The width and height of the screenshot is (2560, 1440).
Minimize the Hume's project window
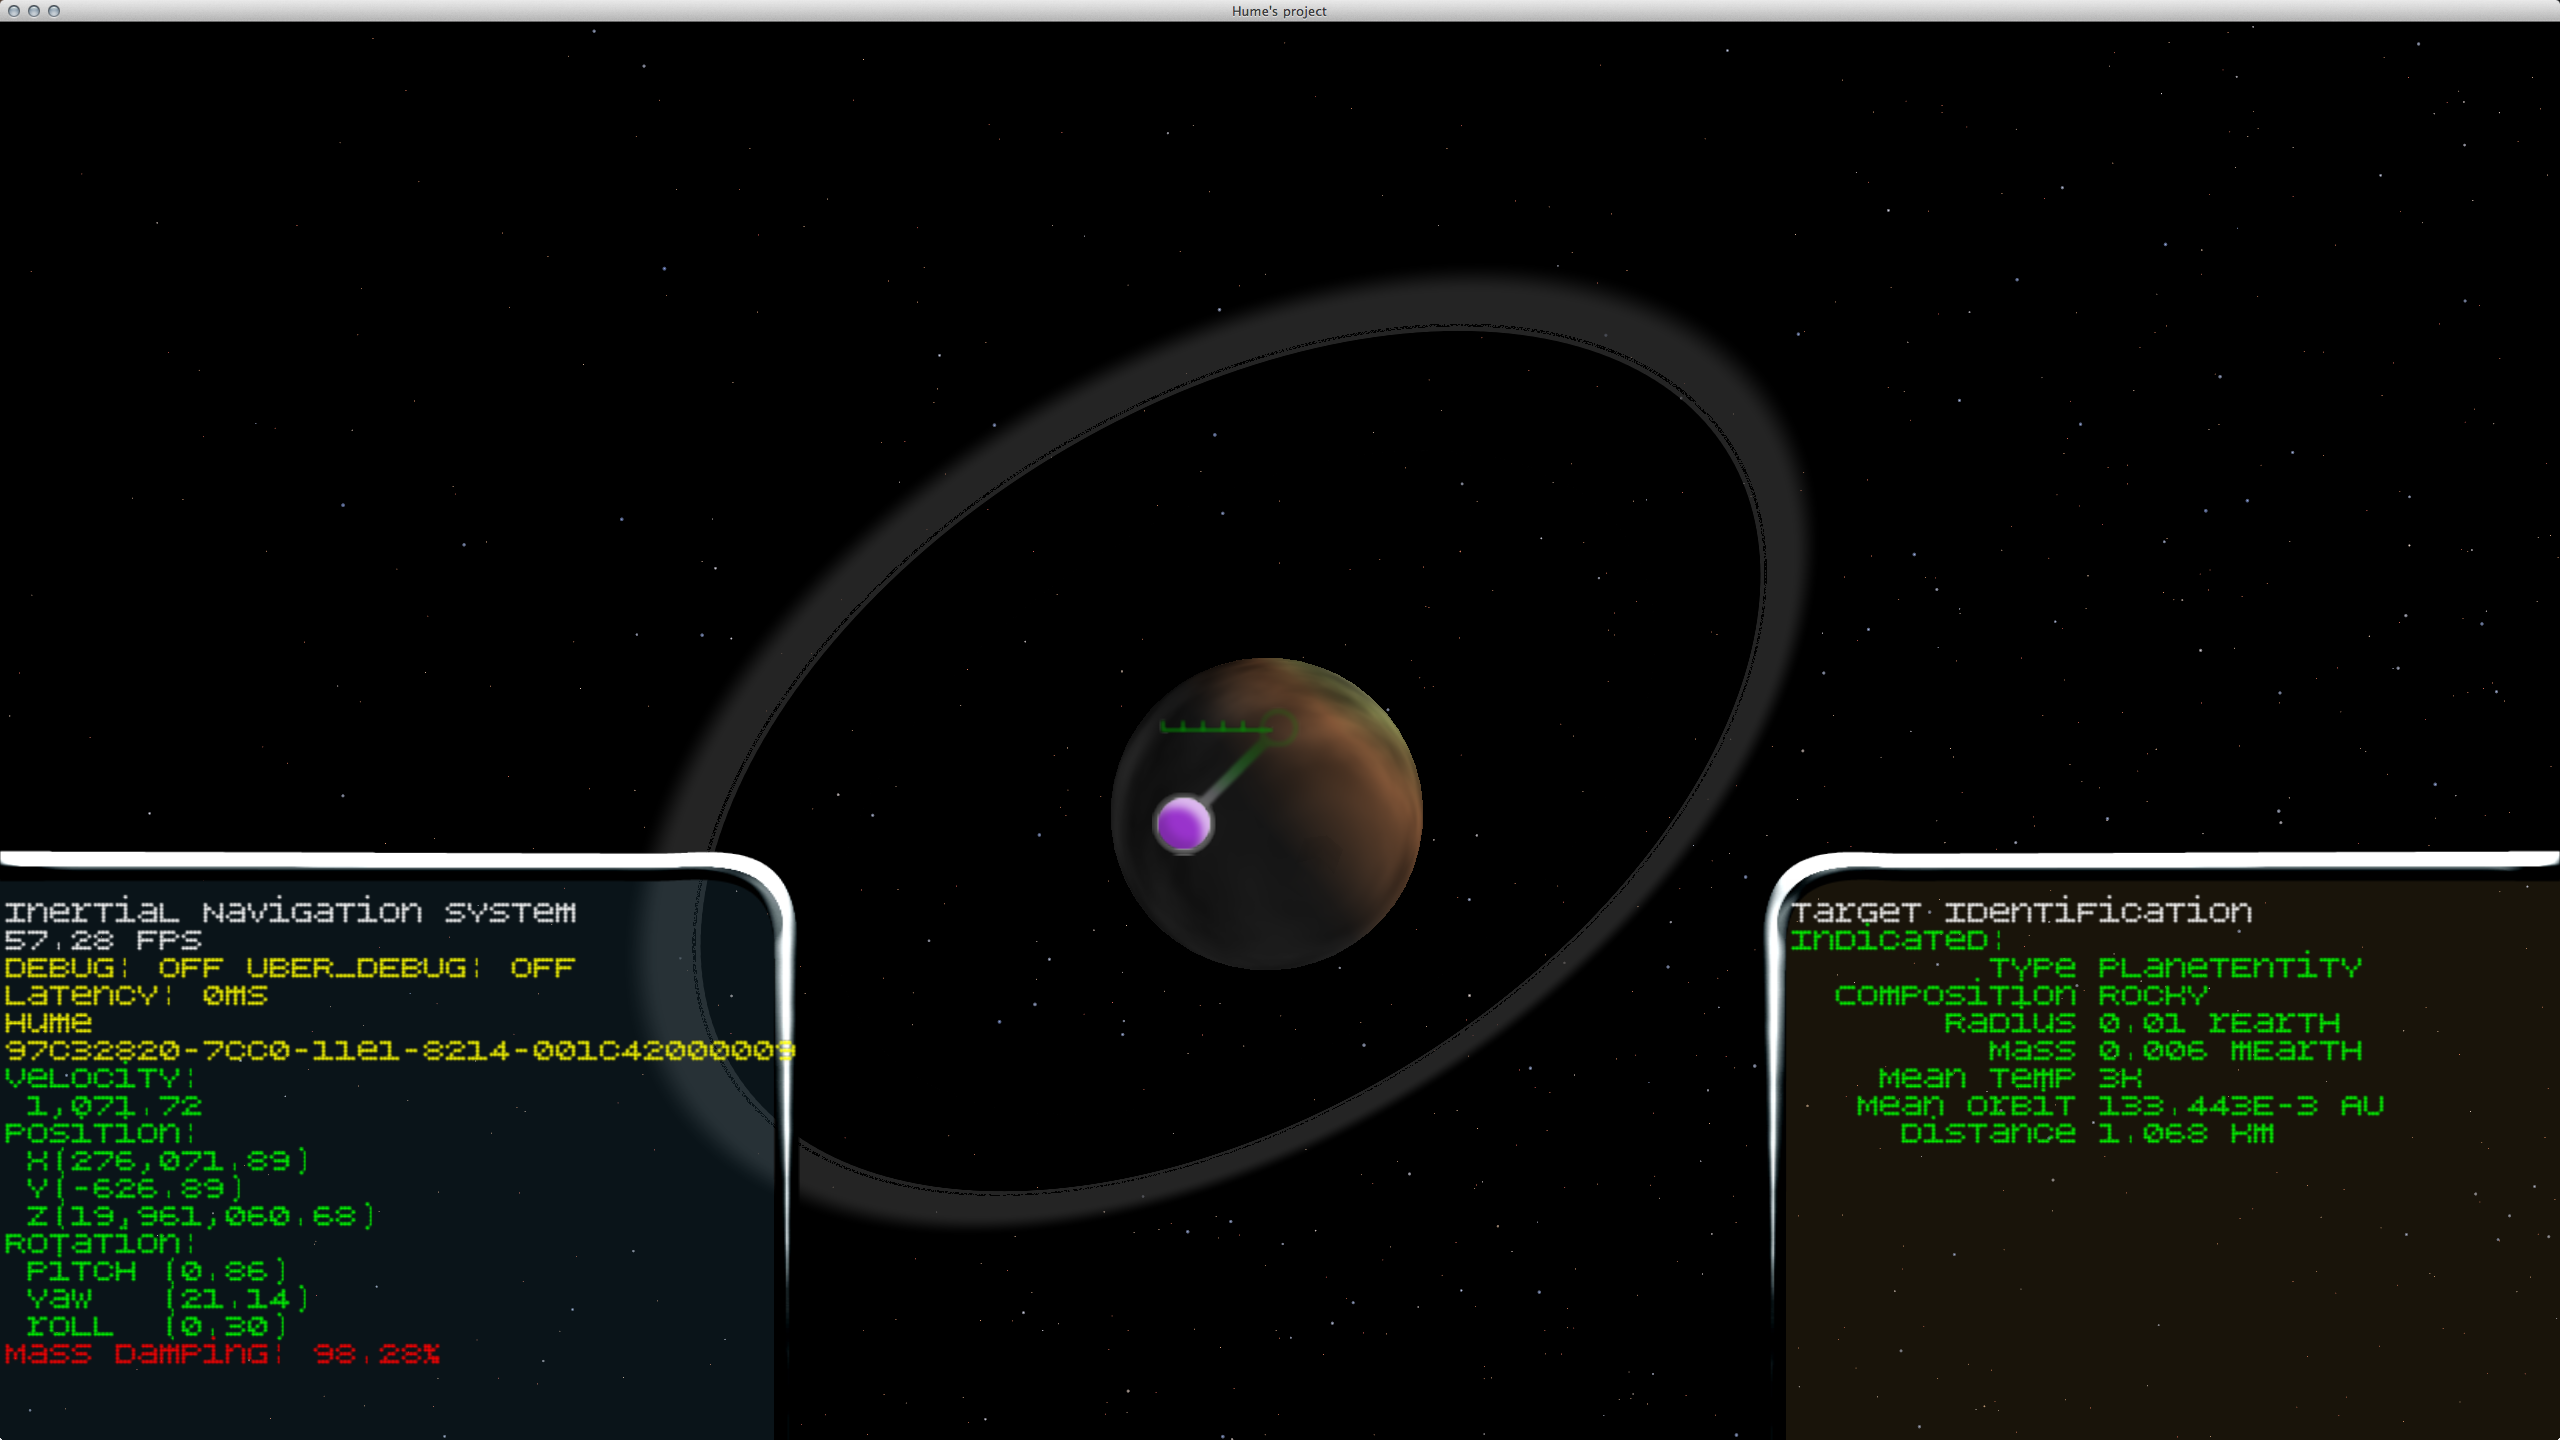34,11
